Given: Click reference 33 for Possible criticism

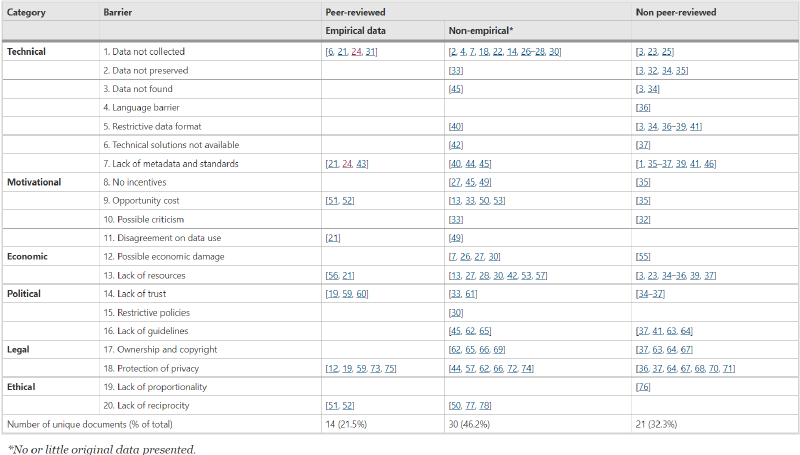Looking at the screenshot, I should click(455, 219).
